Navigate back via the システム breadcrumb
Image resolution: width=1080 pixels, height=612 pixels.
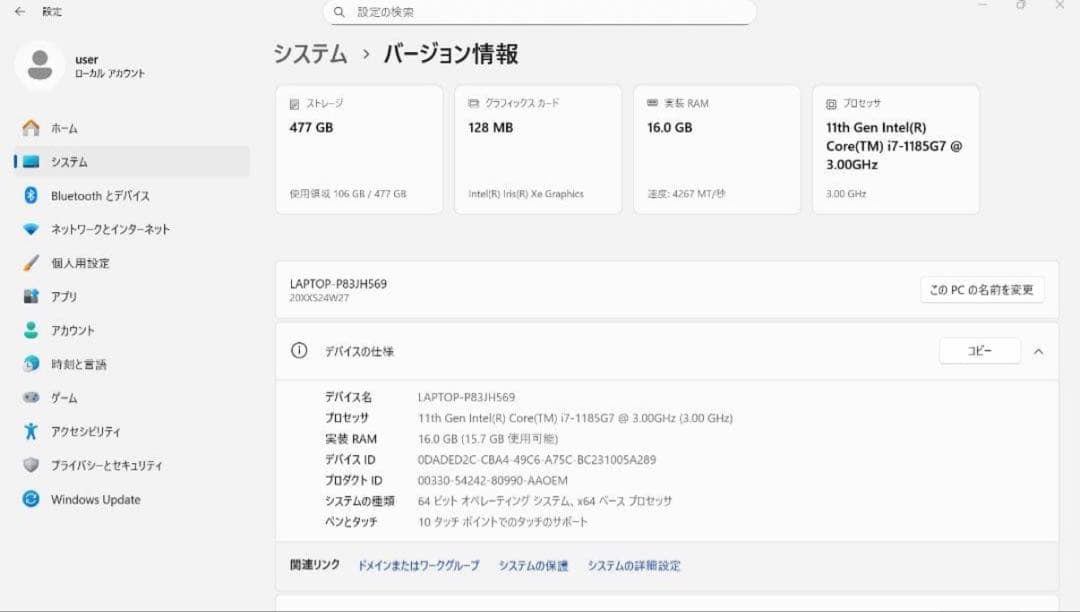309,55
